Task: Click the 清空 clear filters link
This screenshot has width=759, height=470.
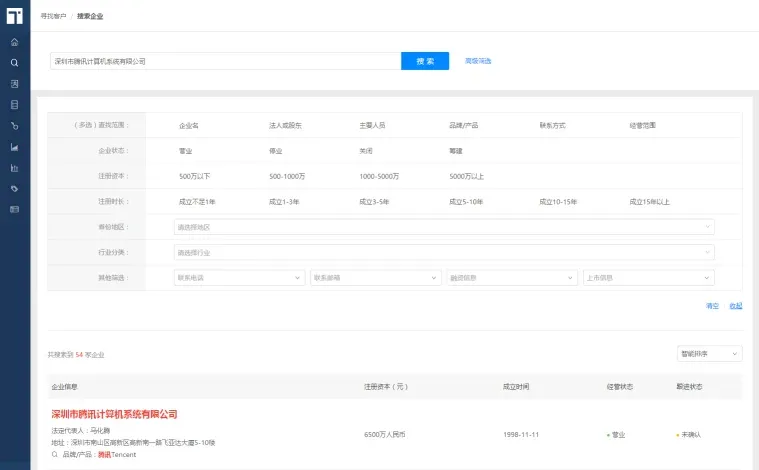Action: point(712,306)
